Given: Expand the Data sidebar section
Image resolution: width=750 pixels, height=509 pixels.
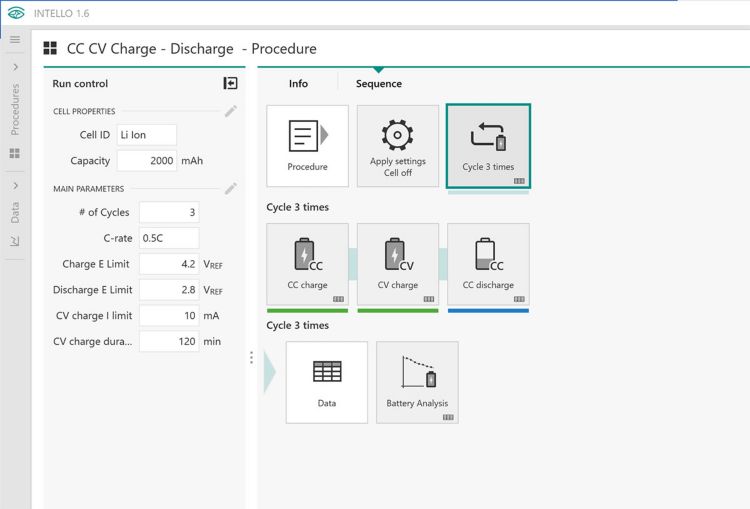Looking at the screenshot, I should click(15, 186).
